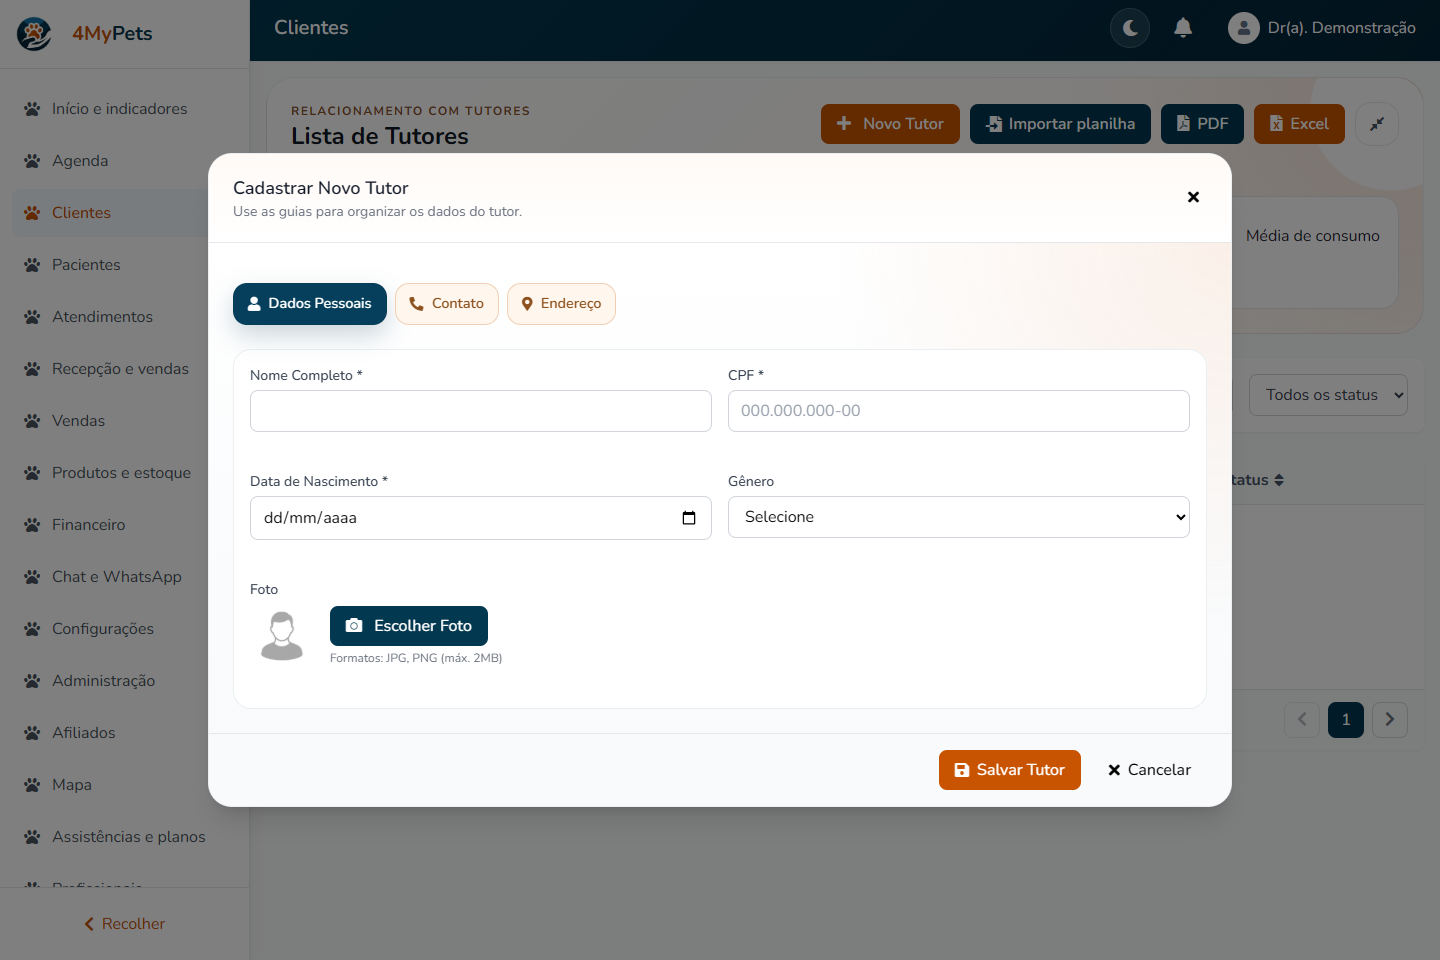This screenshot has height=960, width=1440.
Task: Select page 1 in pagination
Action: tap(1346, 719)
